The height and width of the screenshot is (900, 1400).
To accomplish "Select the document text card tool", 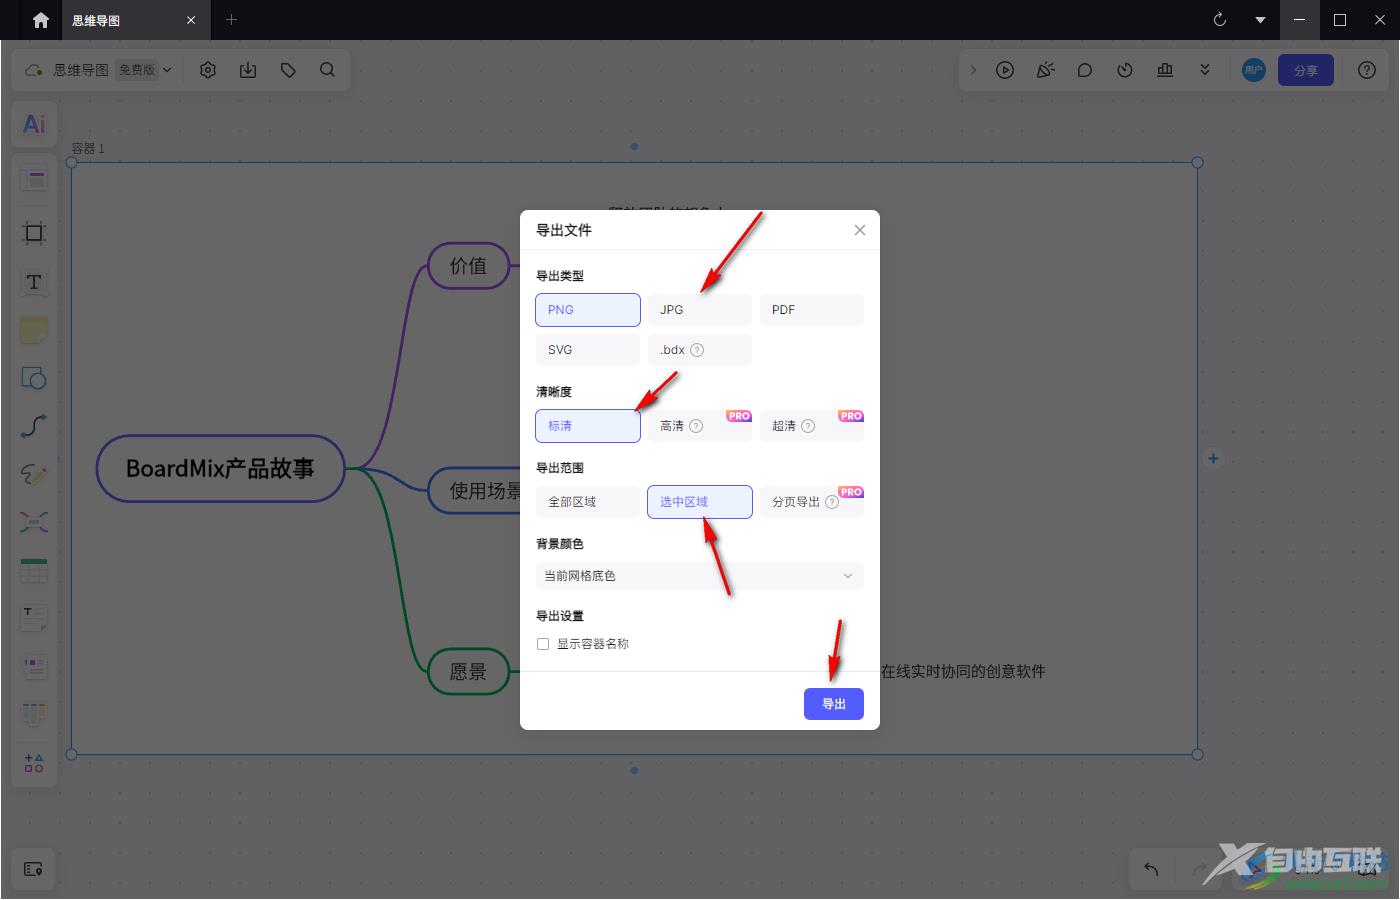I will (34, 618).
